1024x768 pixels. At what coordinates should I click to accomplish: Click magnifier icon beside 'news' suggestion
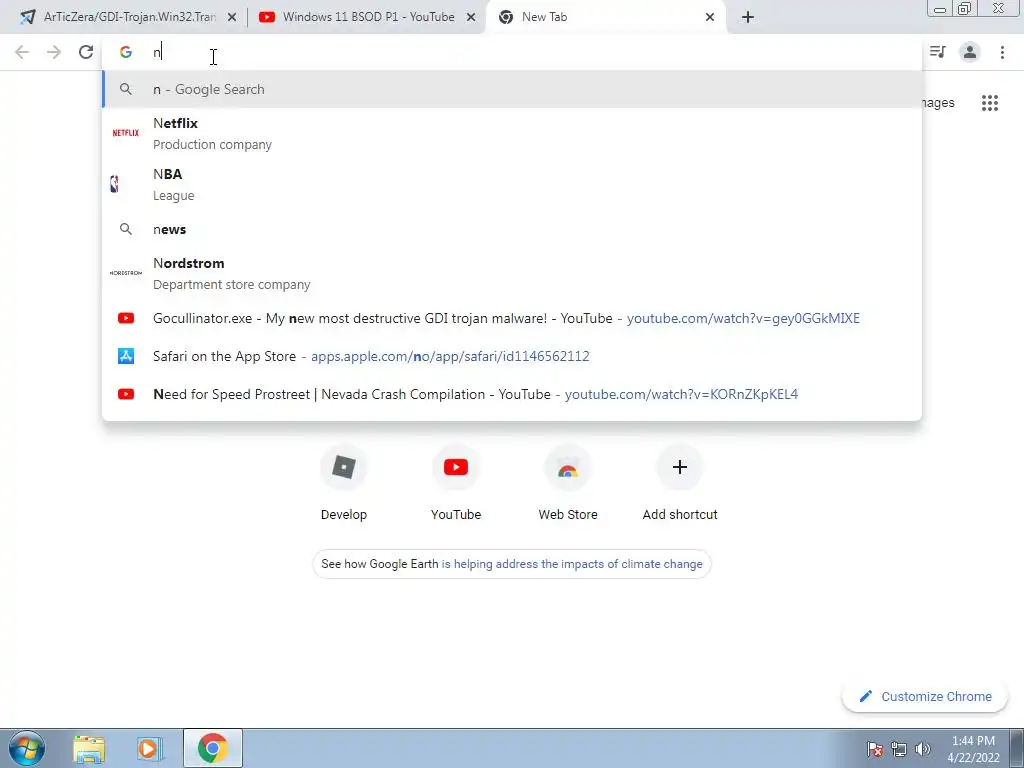[125, 229]
